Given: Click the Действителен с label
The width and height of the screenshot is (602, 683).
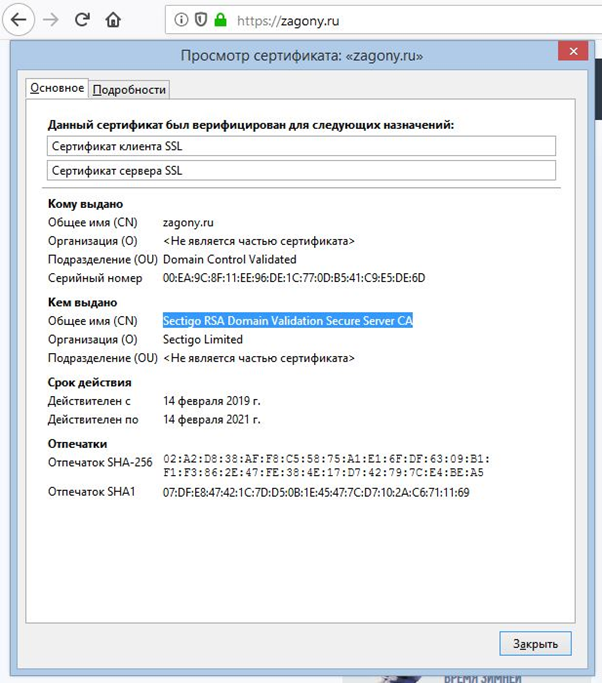Looking at the screenshot, I should [x=89, y=401].
